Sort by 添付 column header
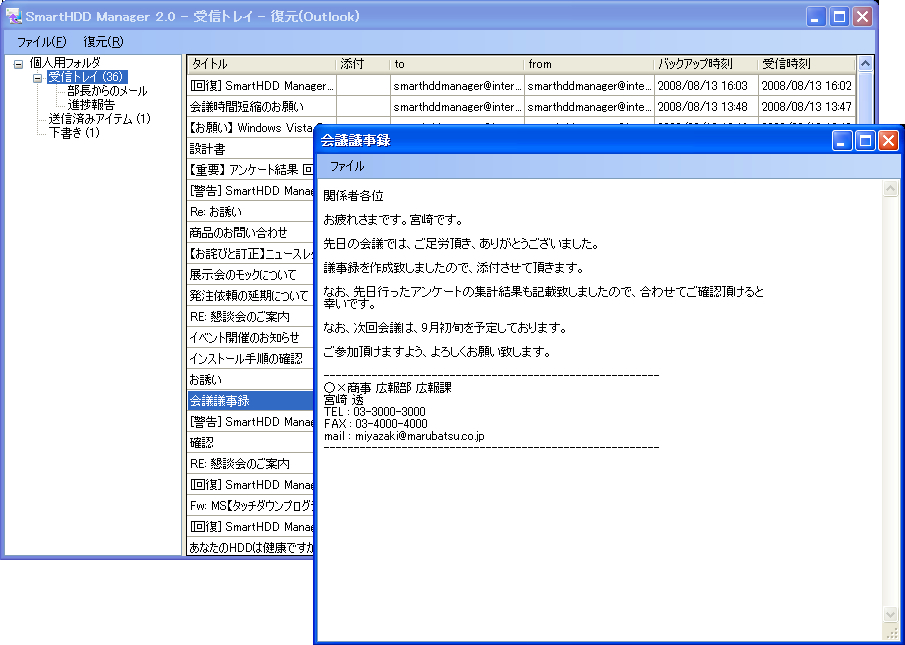The image size is (905, 645). point(363,64)
